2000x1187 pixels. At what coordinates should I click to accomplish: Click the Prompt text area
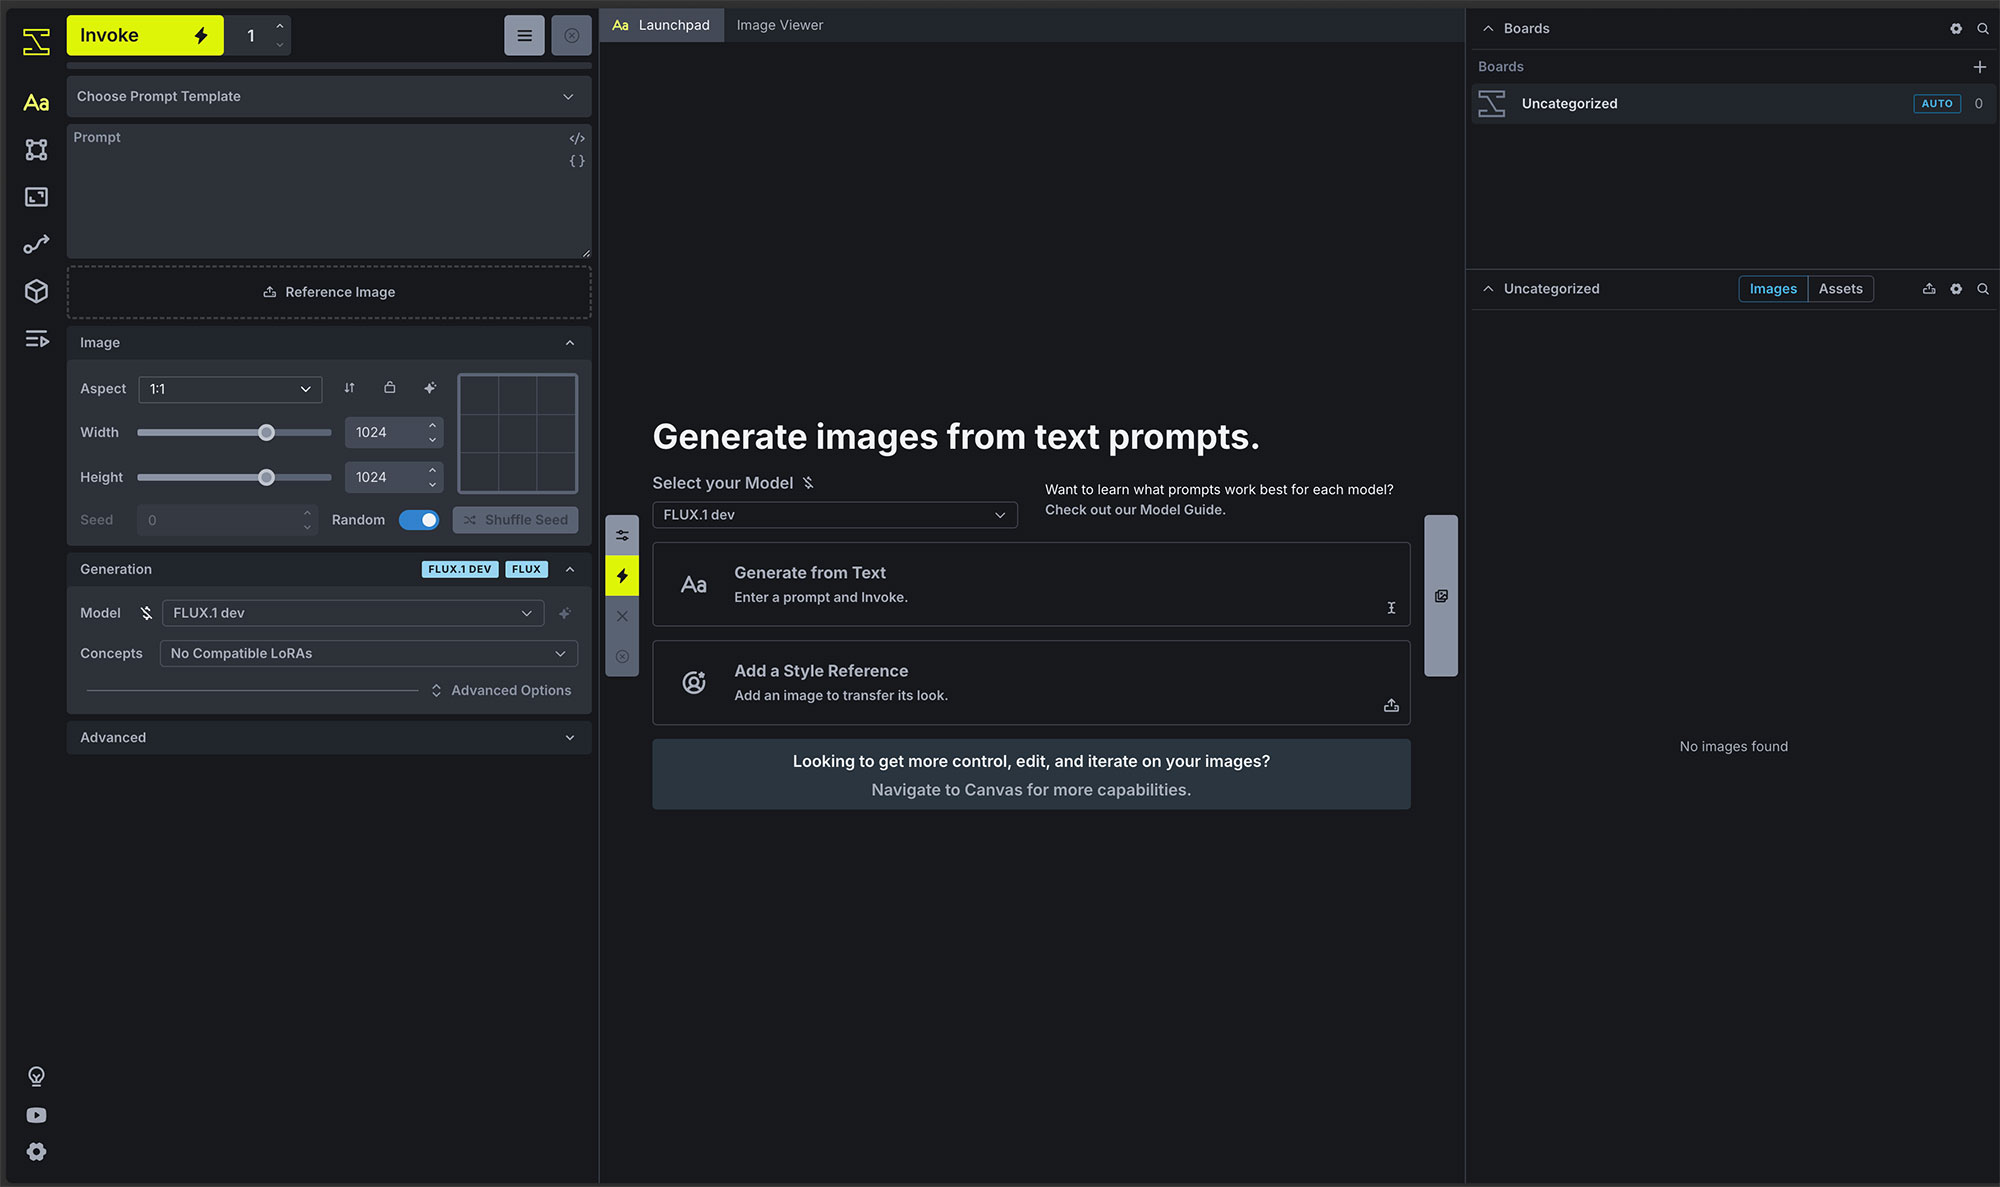click(x=329, y=192)
